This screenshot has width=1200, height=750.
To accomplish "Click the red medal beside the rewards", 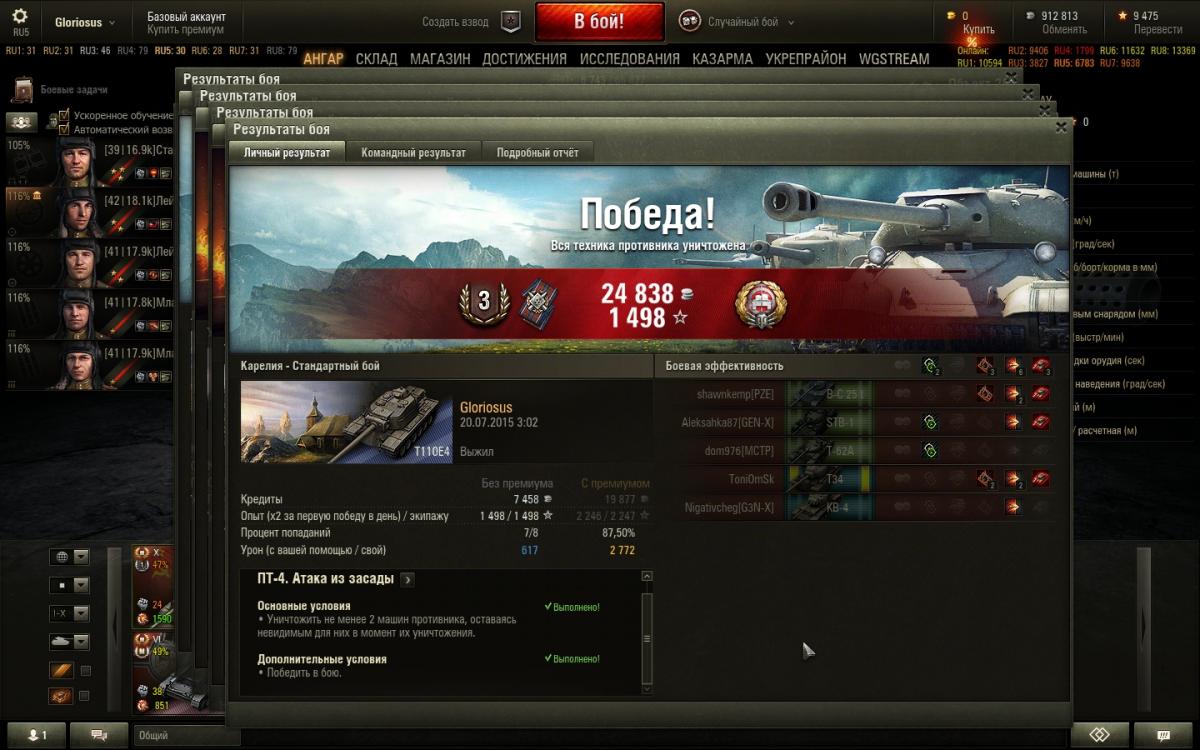I will tap(761, 302).
